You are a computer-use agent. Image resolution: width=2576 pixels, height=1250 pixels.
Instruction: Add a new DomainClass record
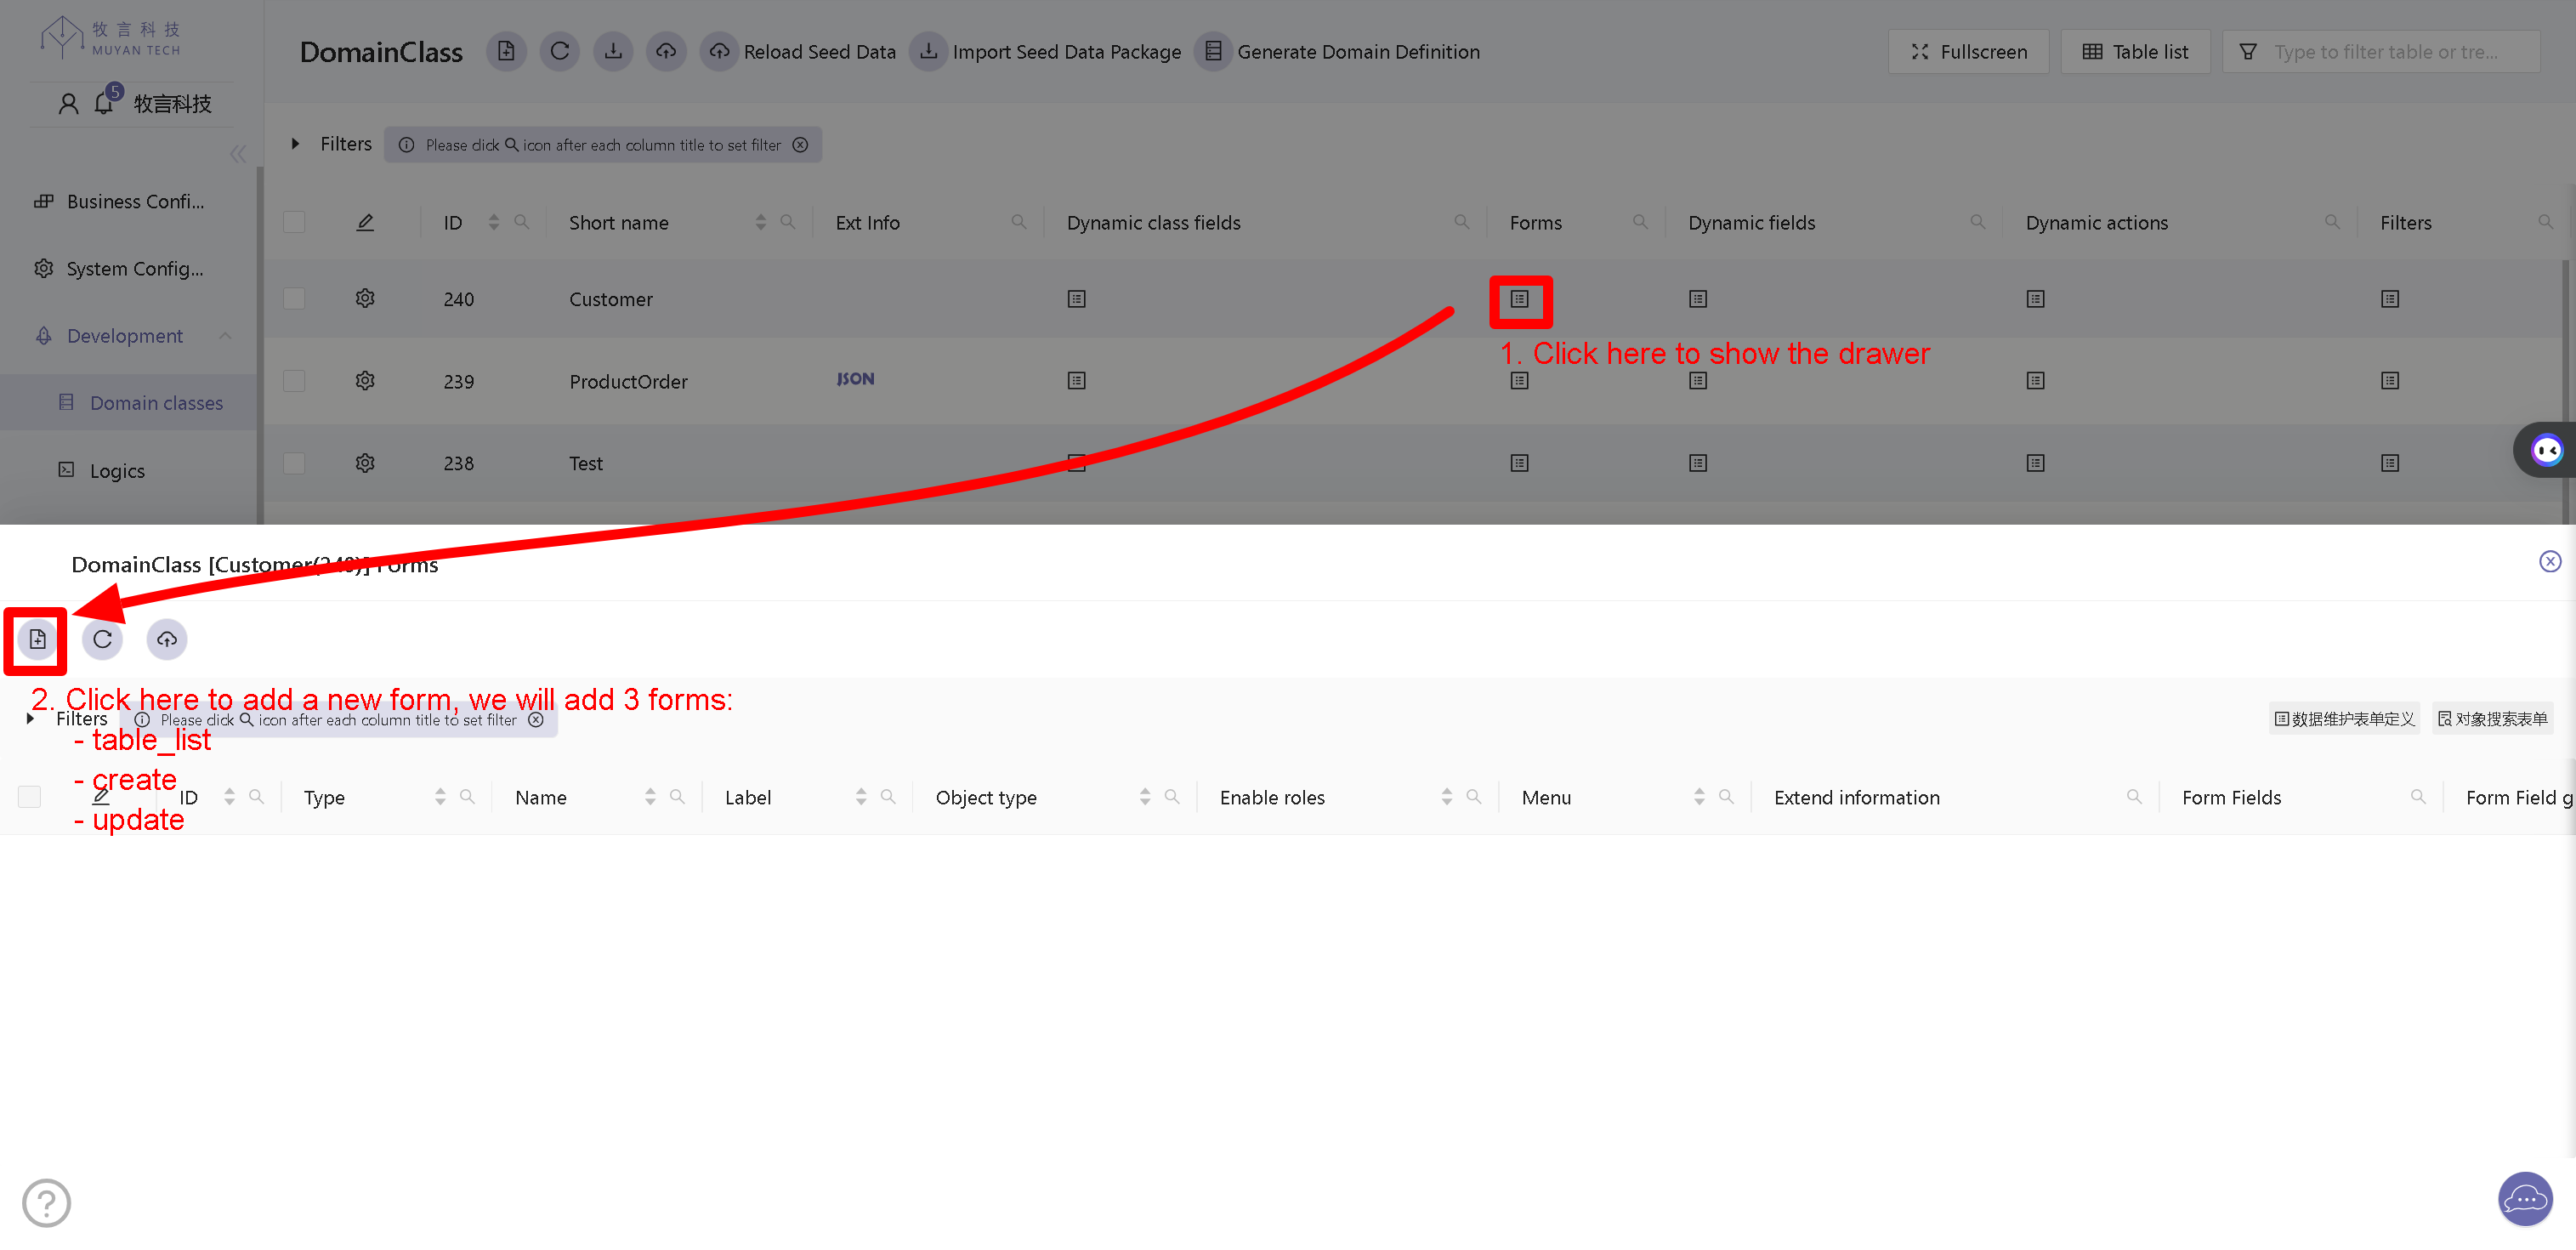(x=506, y=51)
